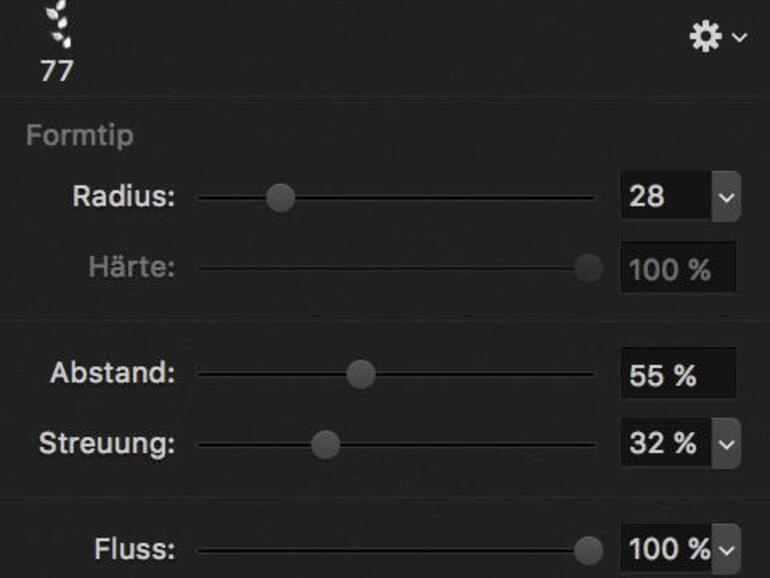The width and height of the screenshot is (770, 578).
Task: Click the Streuung slider handle
Action: [x=325, y=444]
